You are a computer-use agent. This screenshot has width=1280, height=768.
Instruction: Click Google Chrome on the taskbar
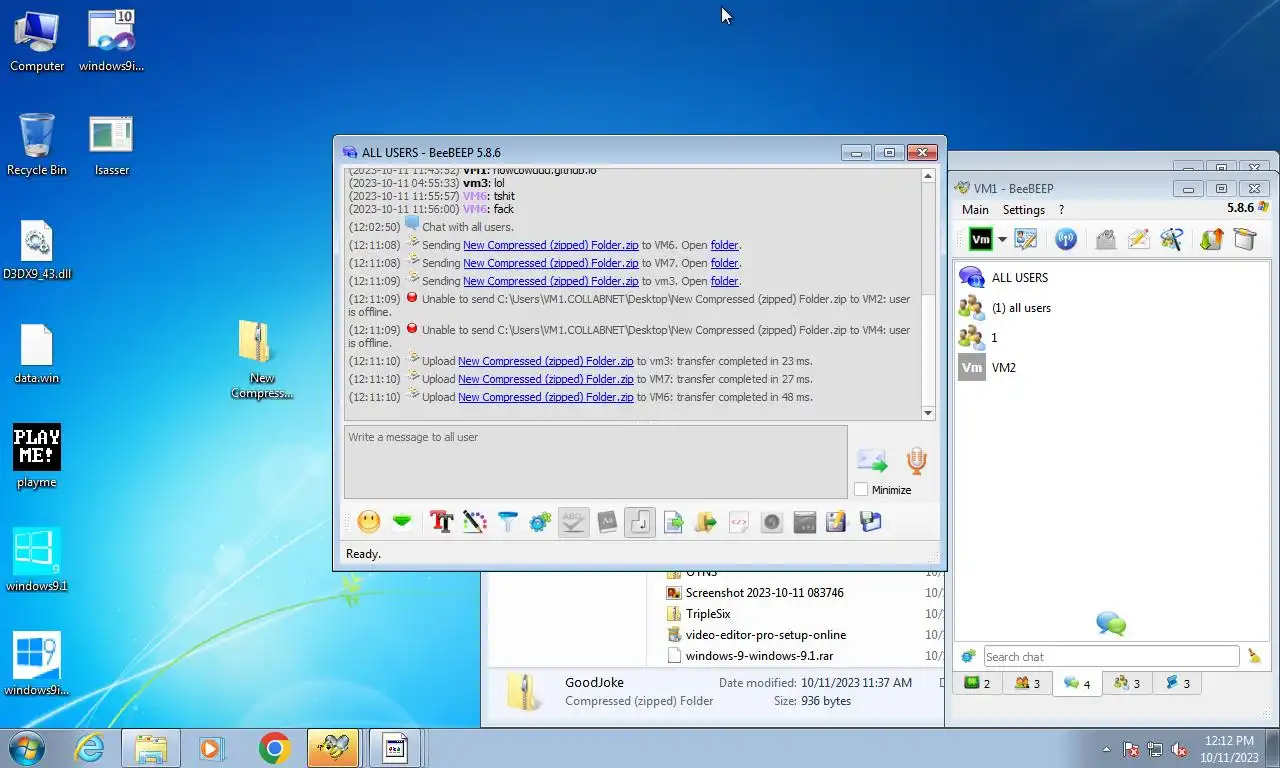(274, 747)
